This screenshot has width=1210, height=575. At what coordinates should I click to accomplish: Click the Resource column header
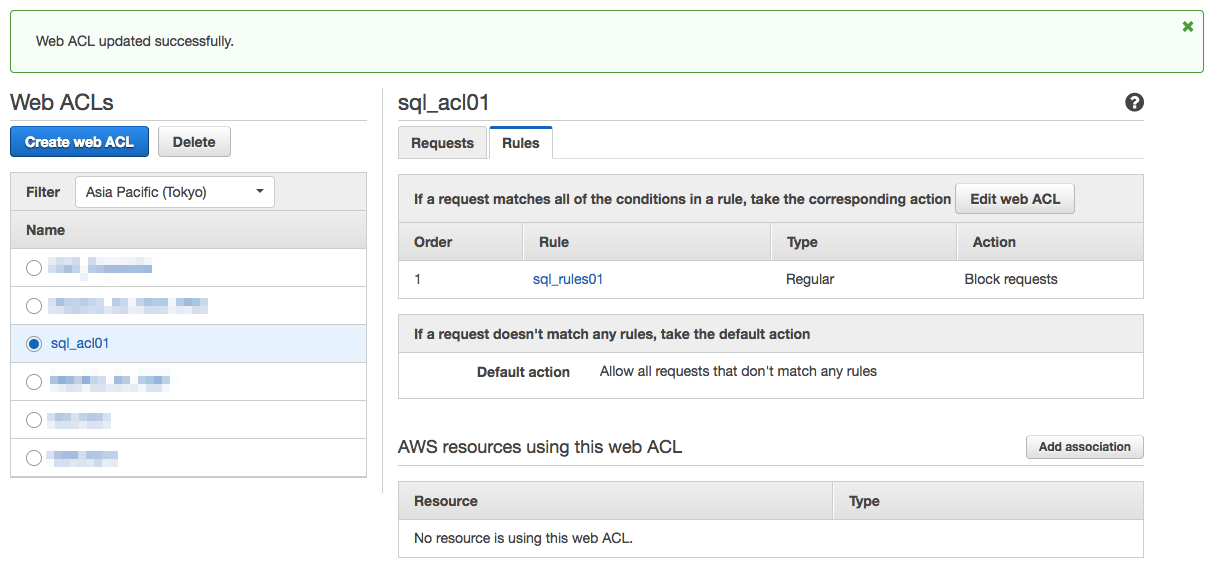coord(446,501)
